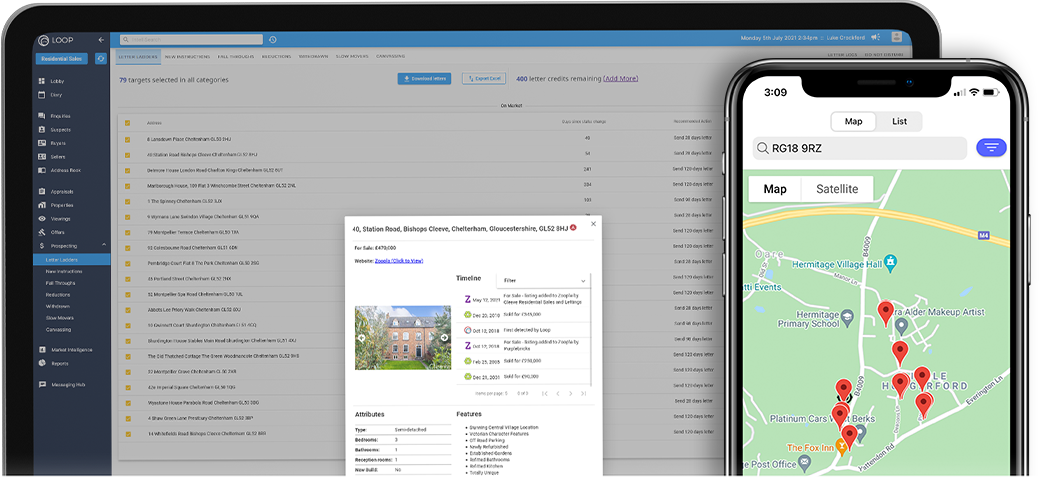Uncheck the 14 Whitefields Road checkbox
1039x477 pixels.
click(127, 434)
